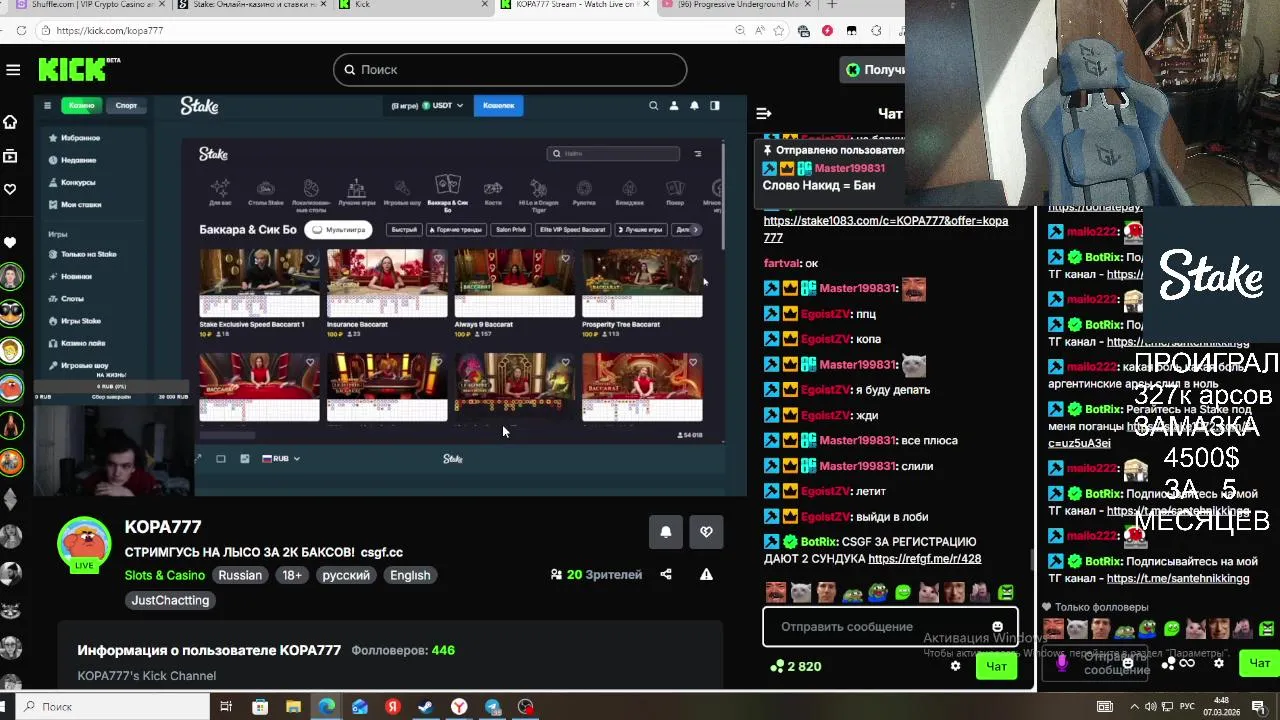Click the blue 'Кошелек' wallet button
Image resolution: width=1280 pixels, height=720 pixels.
[x=498, y=105]
